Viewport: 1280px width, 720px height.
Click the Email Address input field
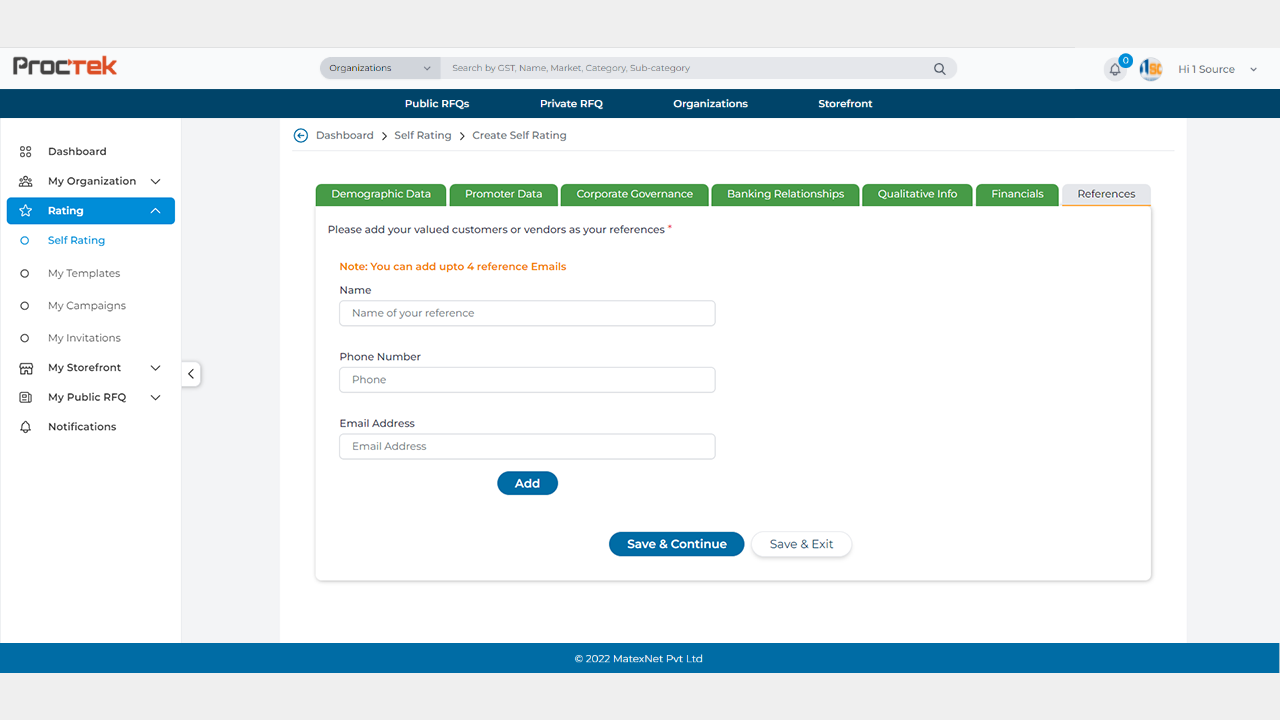pyautogui.click(x=527, y=446)
